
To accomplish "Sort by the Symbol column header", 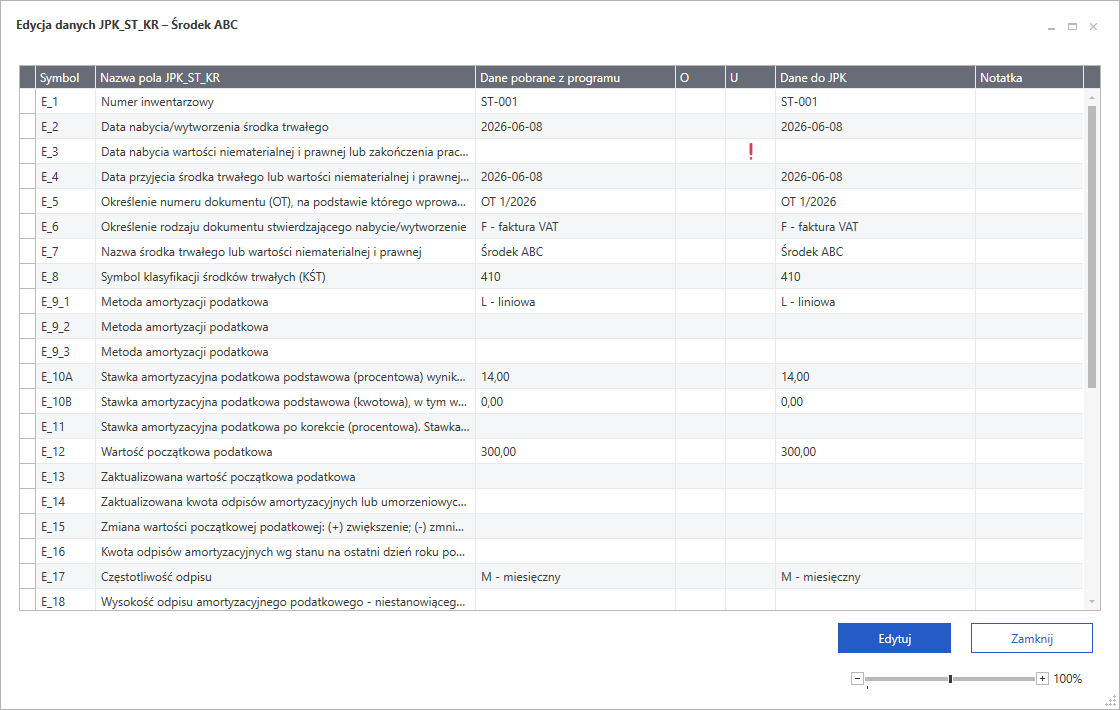I will (65, 77).
